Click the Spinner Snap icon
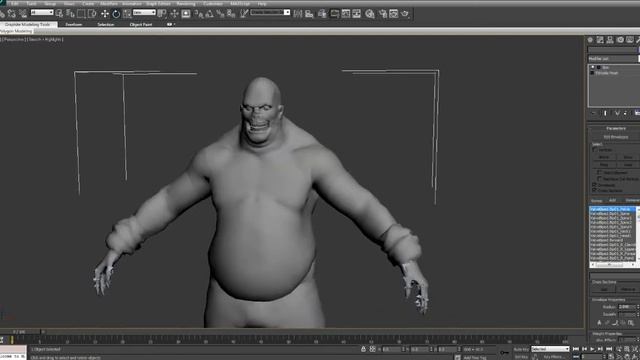This screenshot has height=360, width=640. coord(231,14)
